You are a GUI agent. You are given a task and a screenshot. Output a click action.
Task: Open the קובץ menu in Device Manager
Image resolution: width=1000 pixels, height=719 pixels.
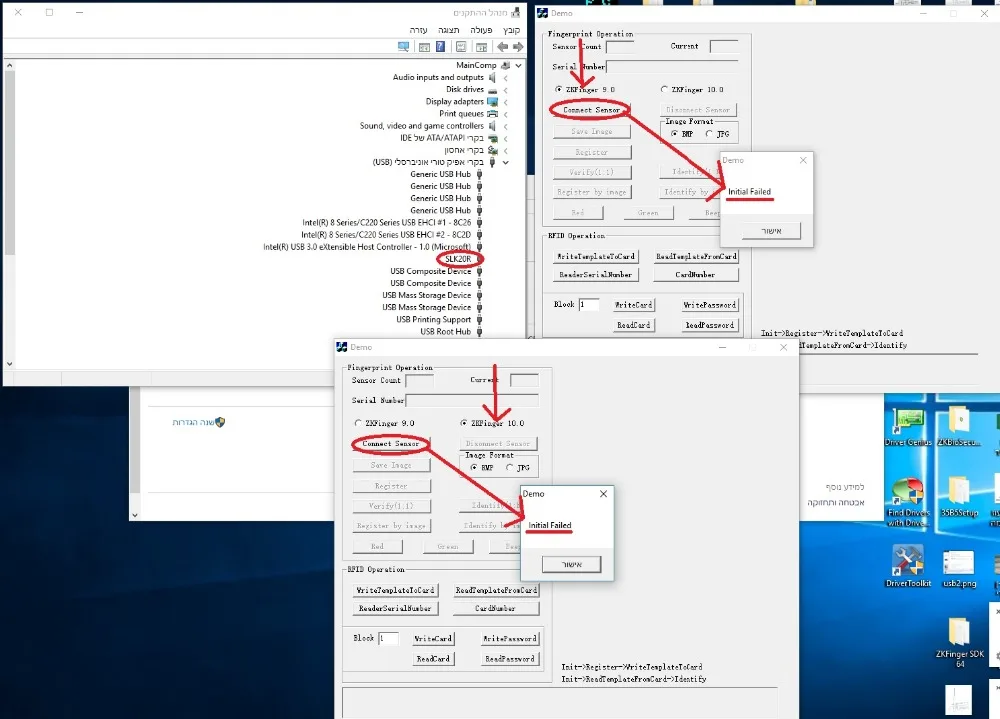[511, 30]
